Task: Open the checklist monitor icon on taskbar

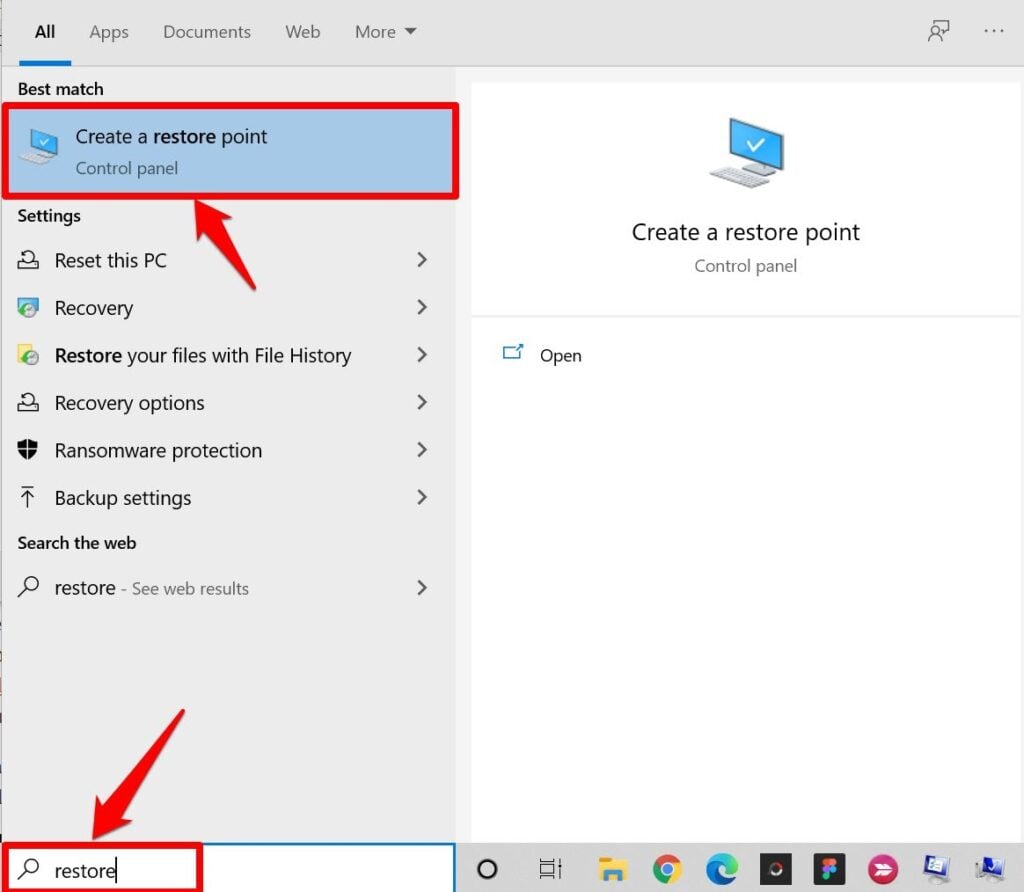Action: coord(937,869)
